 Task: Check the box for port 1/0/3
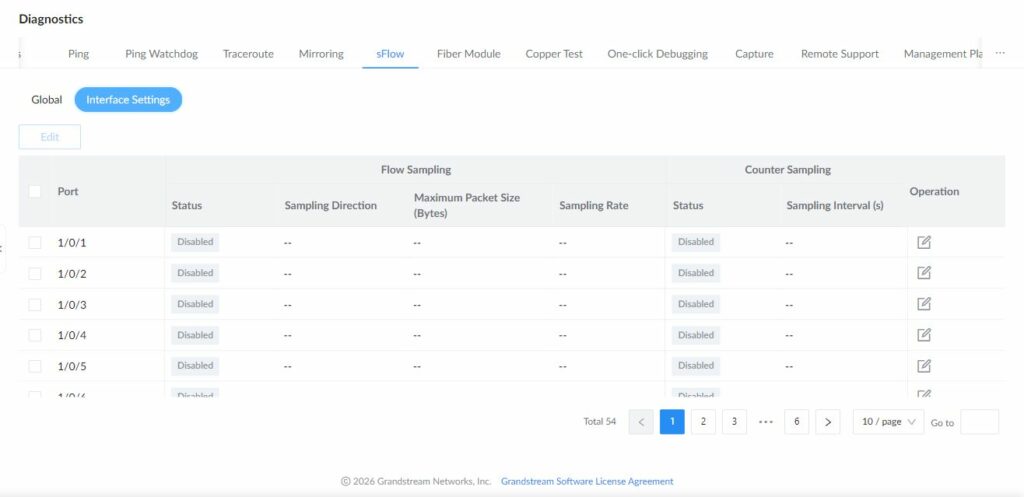click(x=35, y=304)
